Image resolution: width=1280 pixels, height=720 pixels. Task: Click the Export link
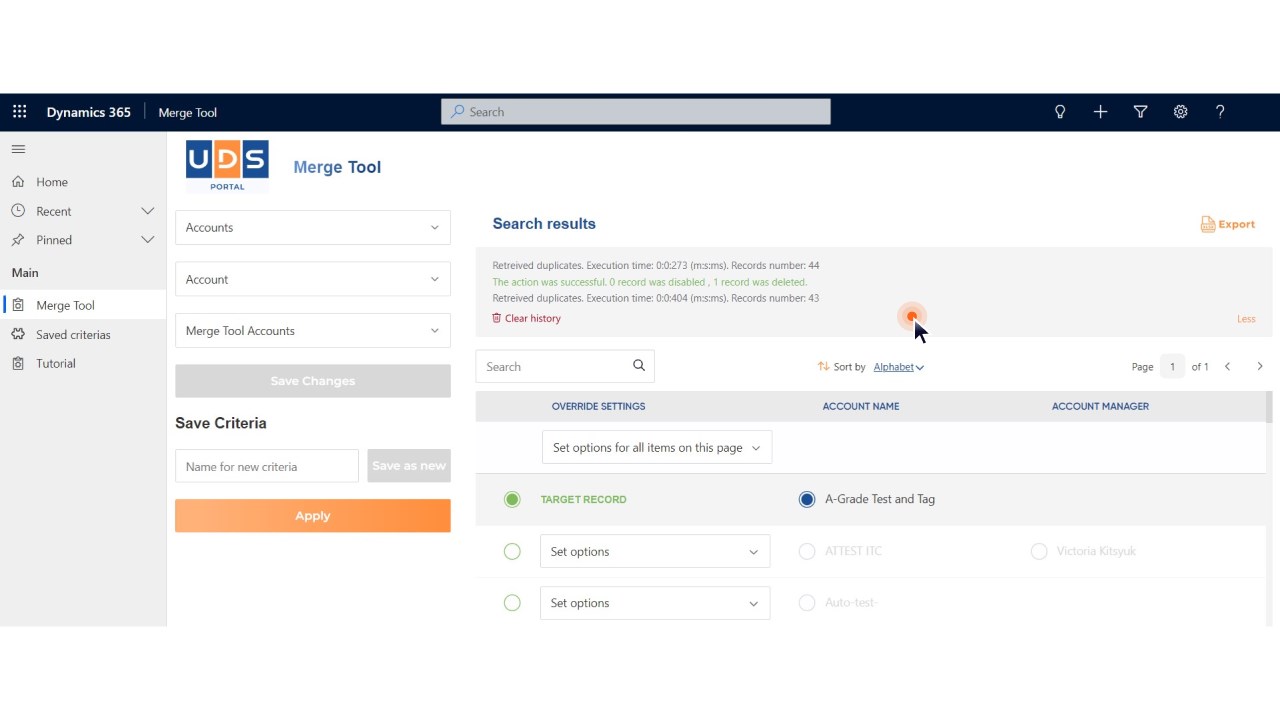pyautogui.click(x=1236, y=224)
